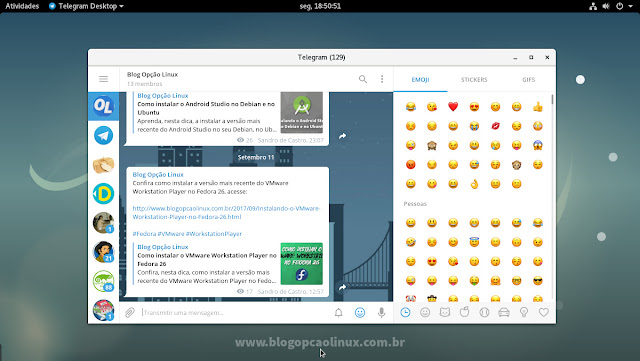Expand the Telegram Desktop app menu
Viewport: 640px width, 361px height.
click(86, 6)
